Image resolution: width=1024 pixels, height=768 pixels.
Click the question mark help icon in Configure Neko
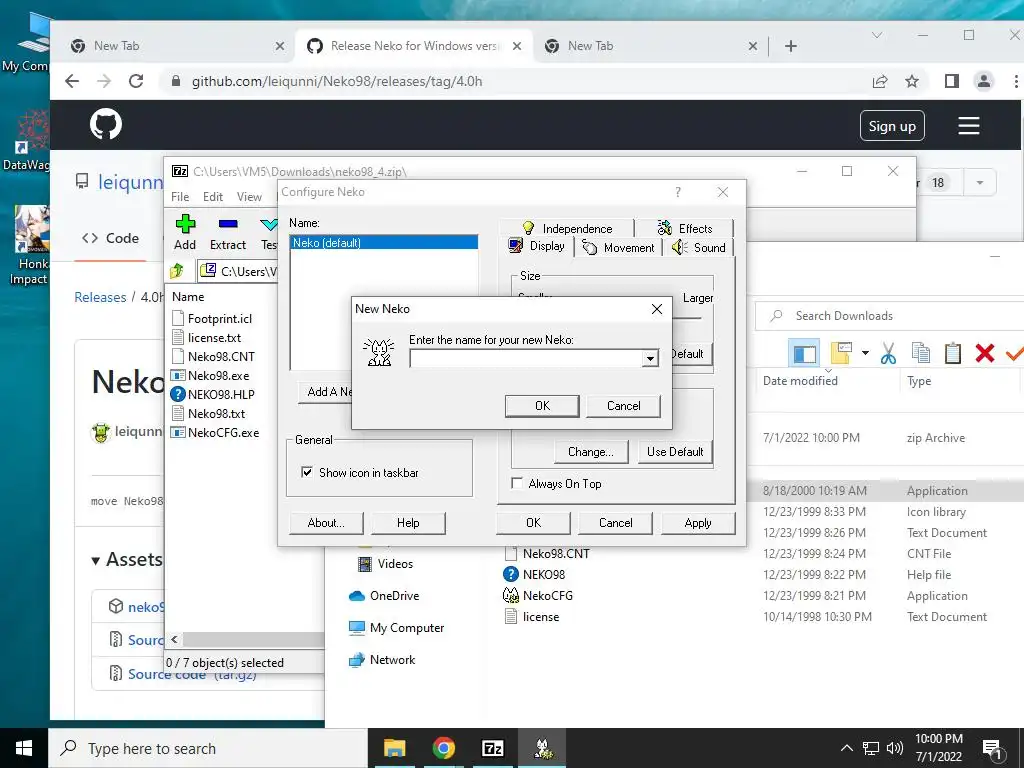pos(678,192)
